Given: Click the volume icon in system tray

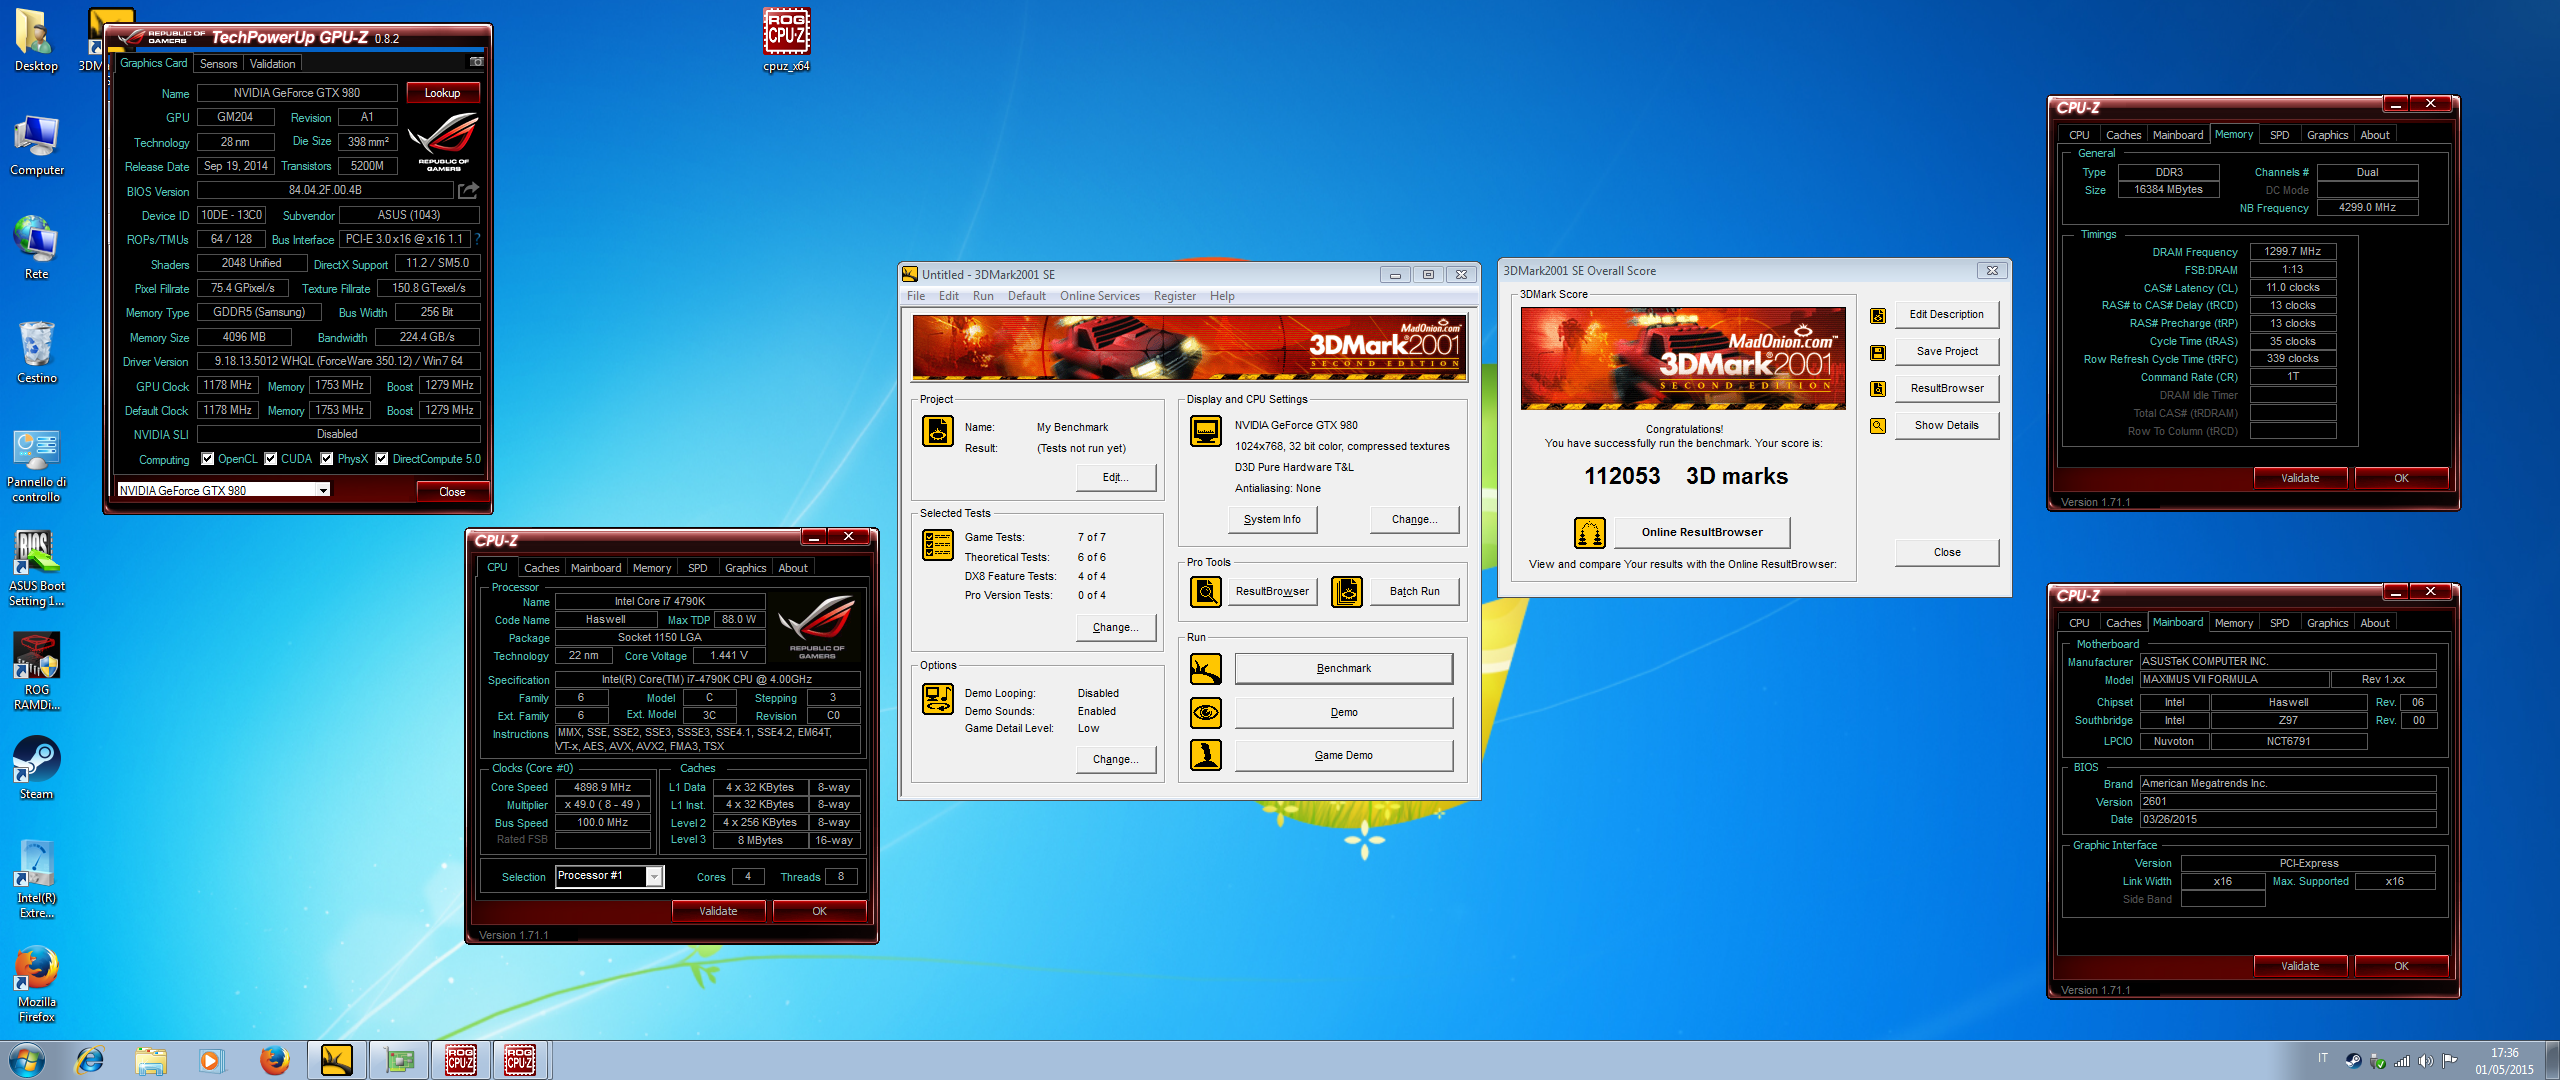Looking at the screenshot, I should [2425, 1061].
